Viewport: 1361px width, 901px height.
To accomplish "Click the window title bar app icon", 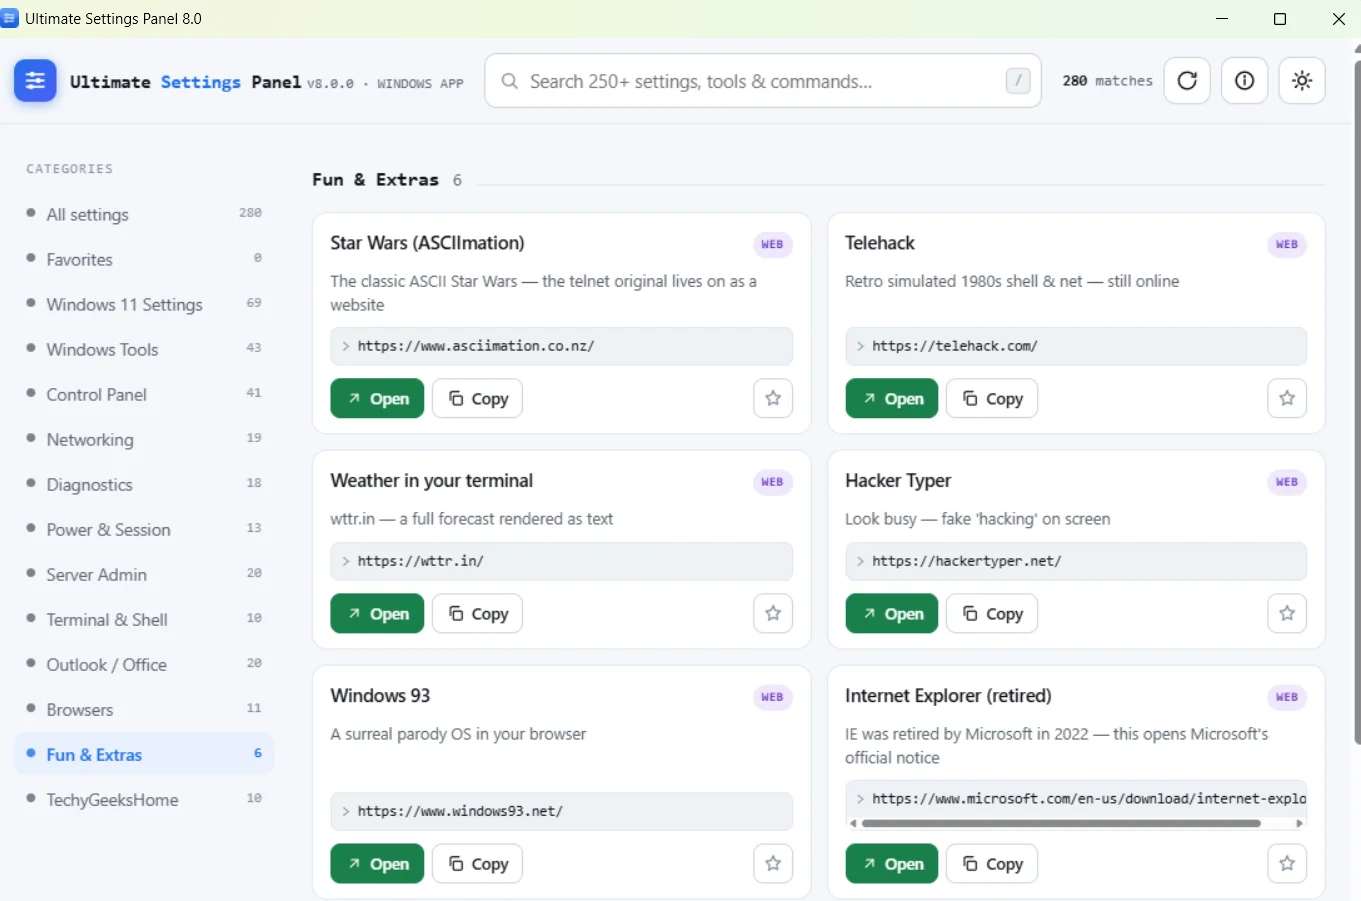I will [10, 18].
